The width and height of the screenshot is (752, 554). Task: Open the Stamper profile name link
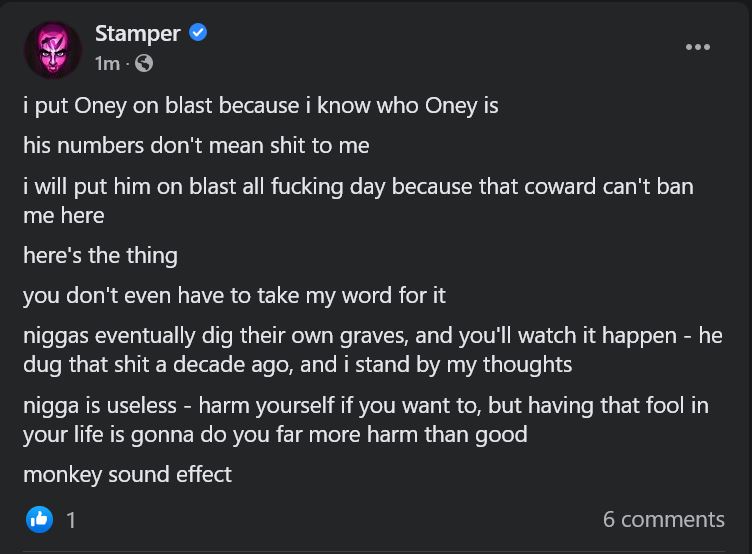(x=137, y=33)
